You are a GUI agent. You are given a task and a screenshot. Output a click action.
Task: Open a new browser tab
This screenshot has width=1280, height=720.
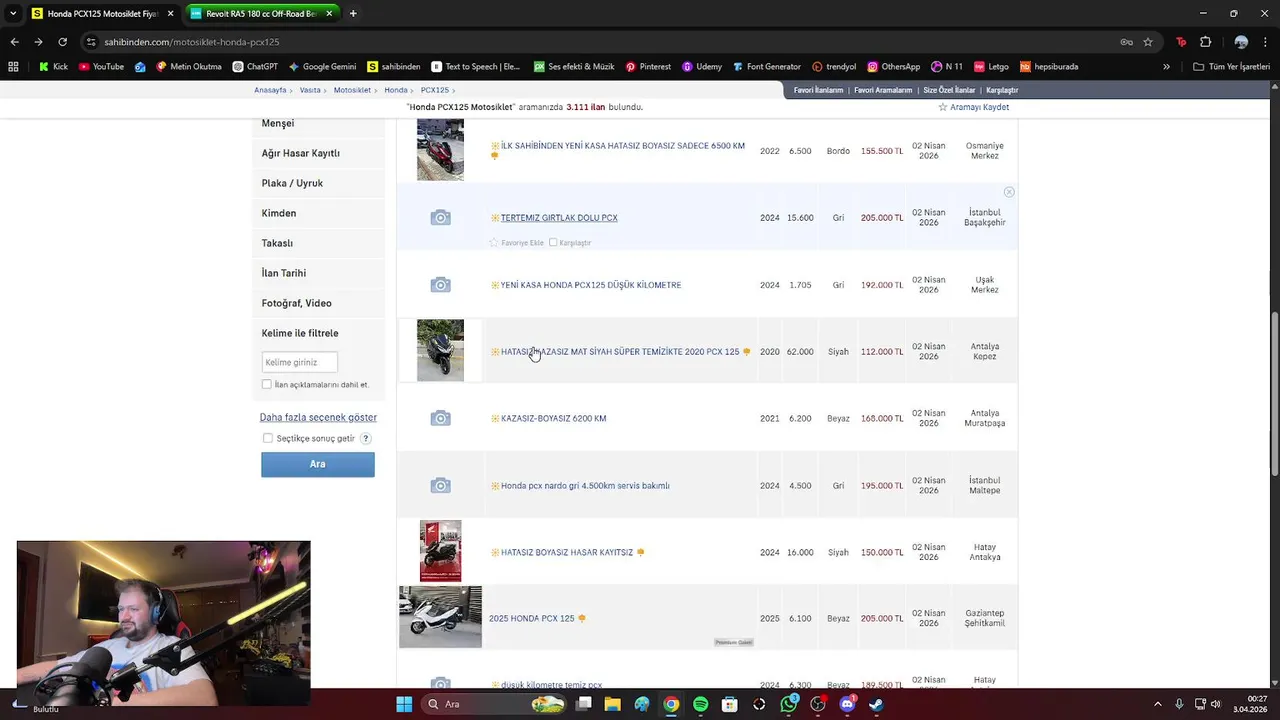tap(353, 13)
